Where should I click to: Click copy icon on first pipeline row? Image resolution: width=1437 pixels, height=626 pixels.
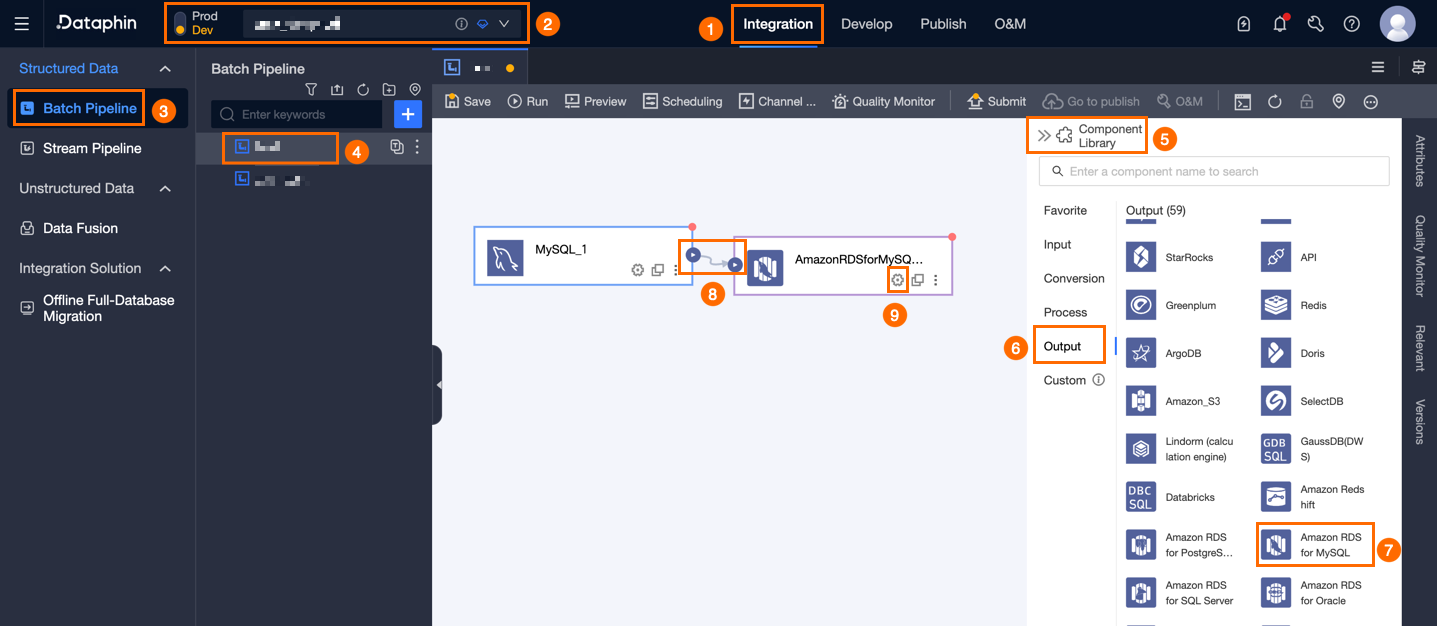coord(397,147)
